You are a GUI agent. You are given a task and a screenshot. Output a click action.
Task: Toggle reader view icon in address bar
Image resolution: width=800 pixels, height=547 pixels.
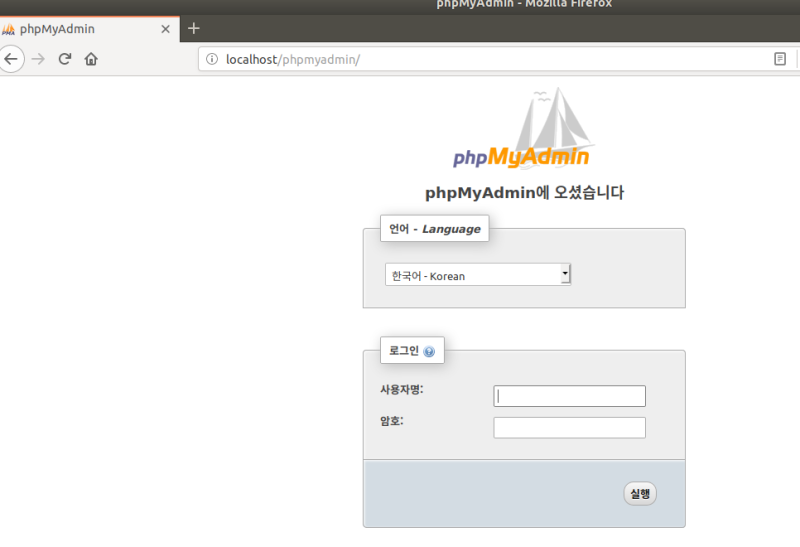780,59
